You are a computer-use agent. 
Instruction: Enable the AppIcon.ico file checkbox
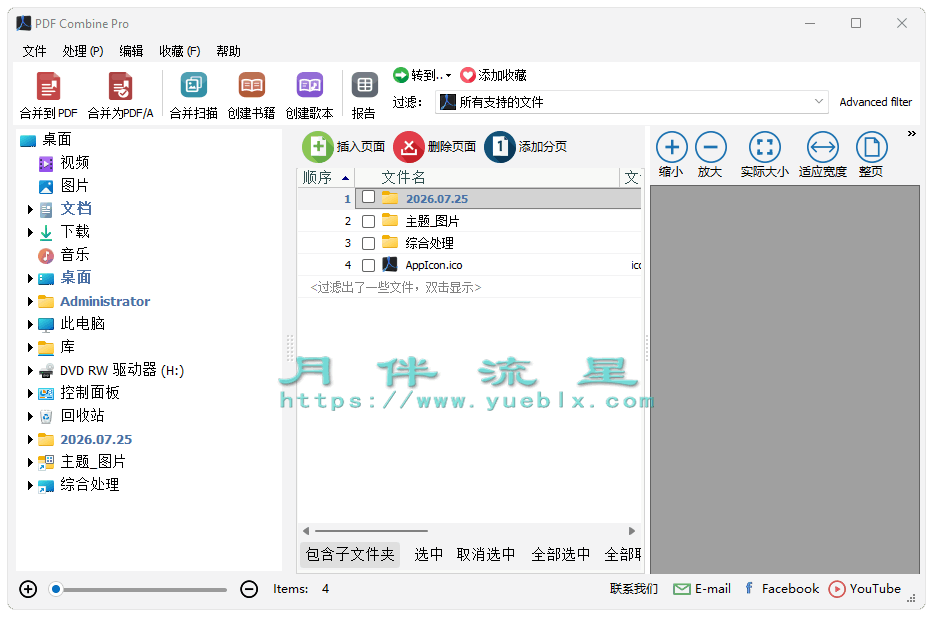tap(368, 265)
